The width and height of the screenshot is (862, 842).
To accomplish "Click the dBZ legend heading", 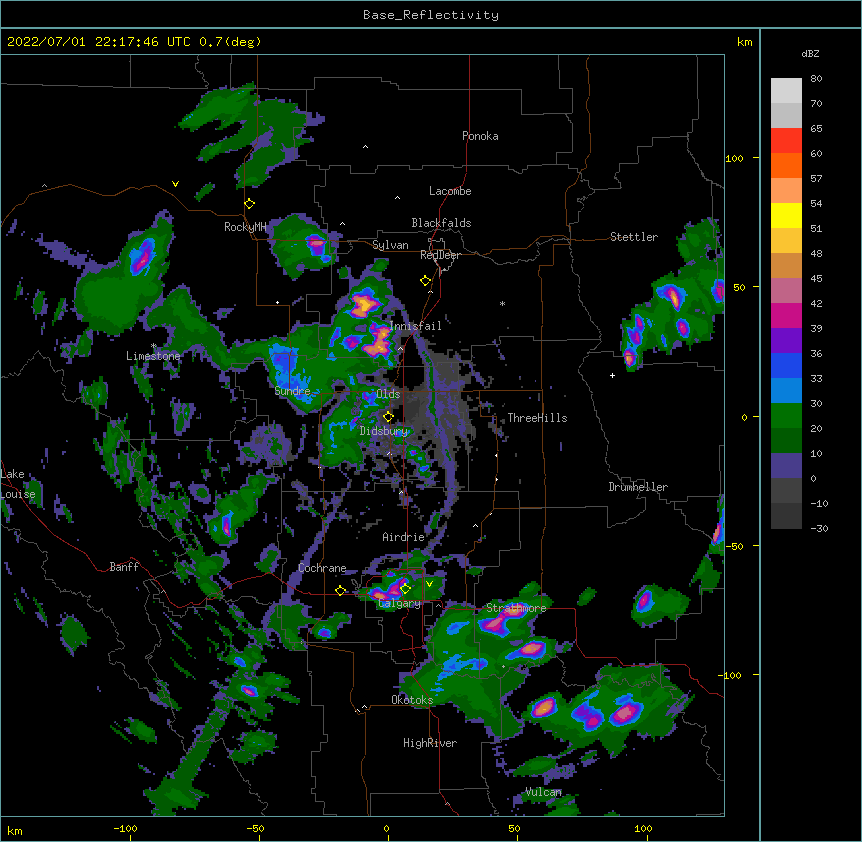I will point(810,54).
